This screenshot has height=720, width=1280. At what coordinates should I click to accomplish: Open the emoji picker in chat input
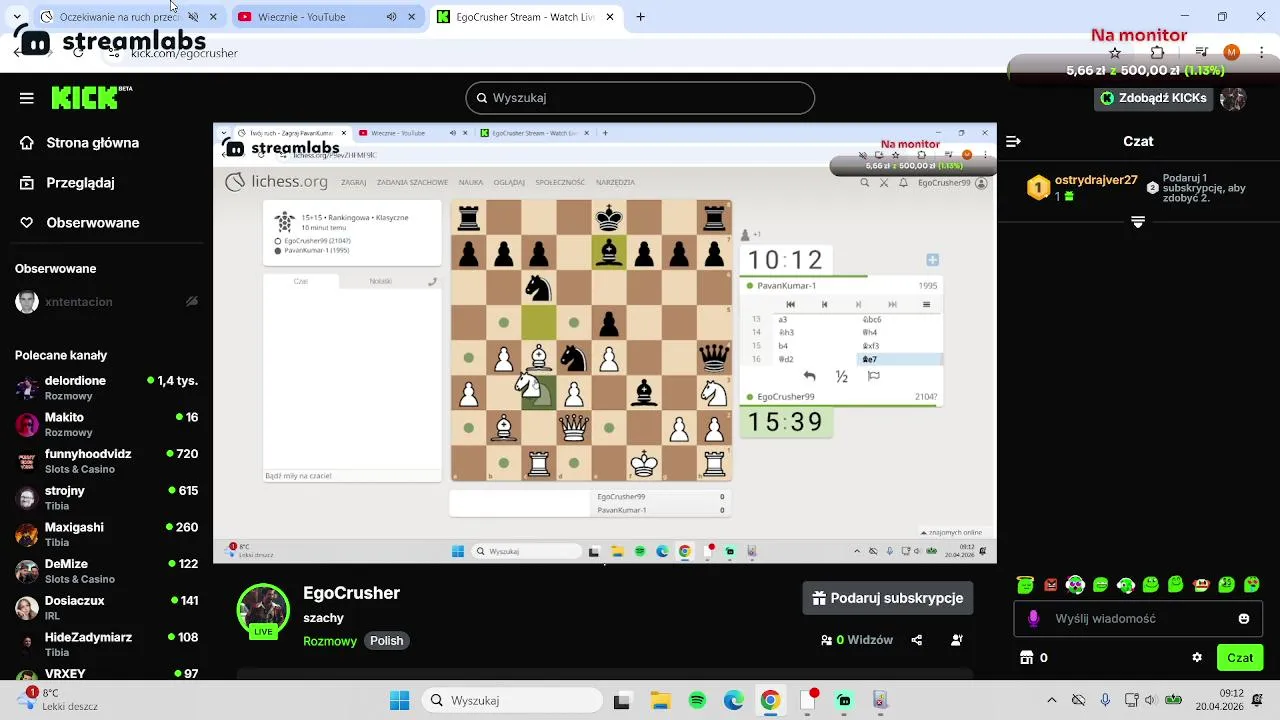tap(1244, 619)
